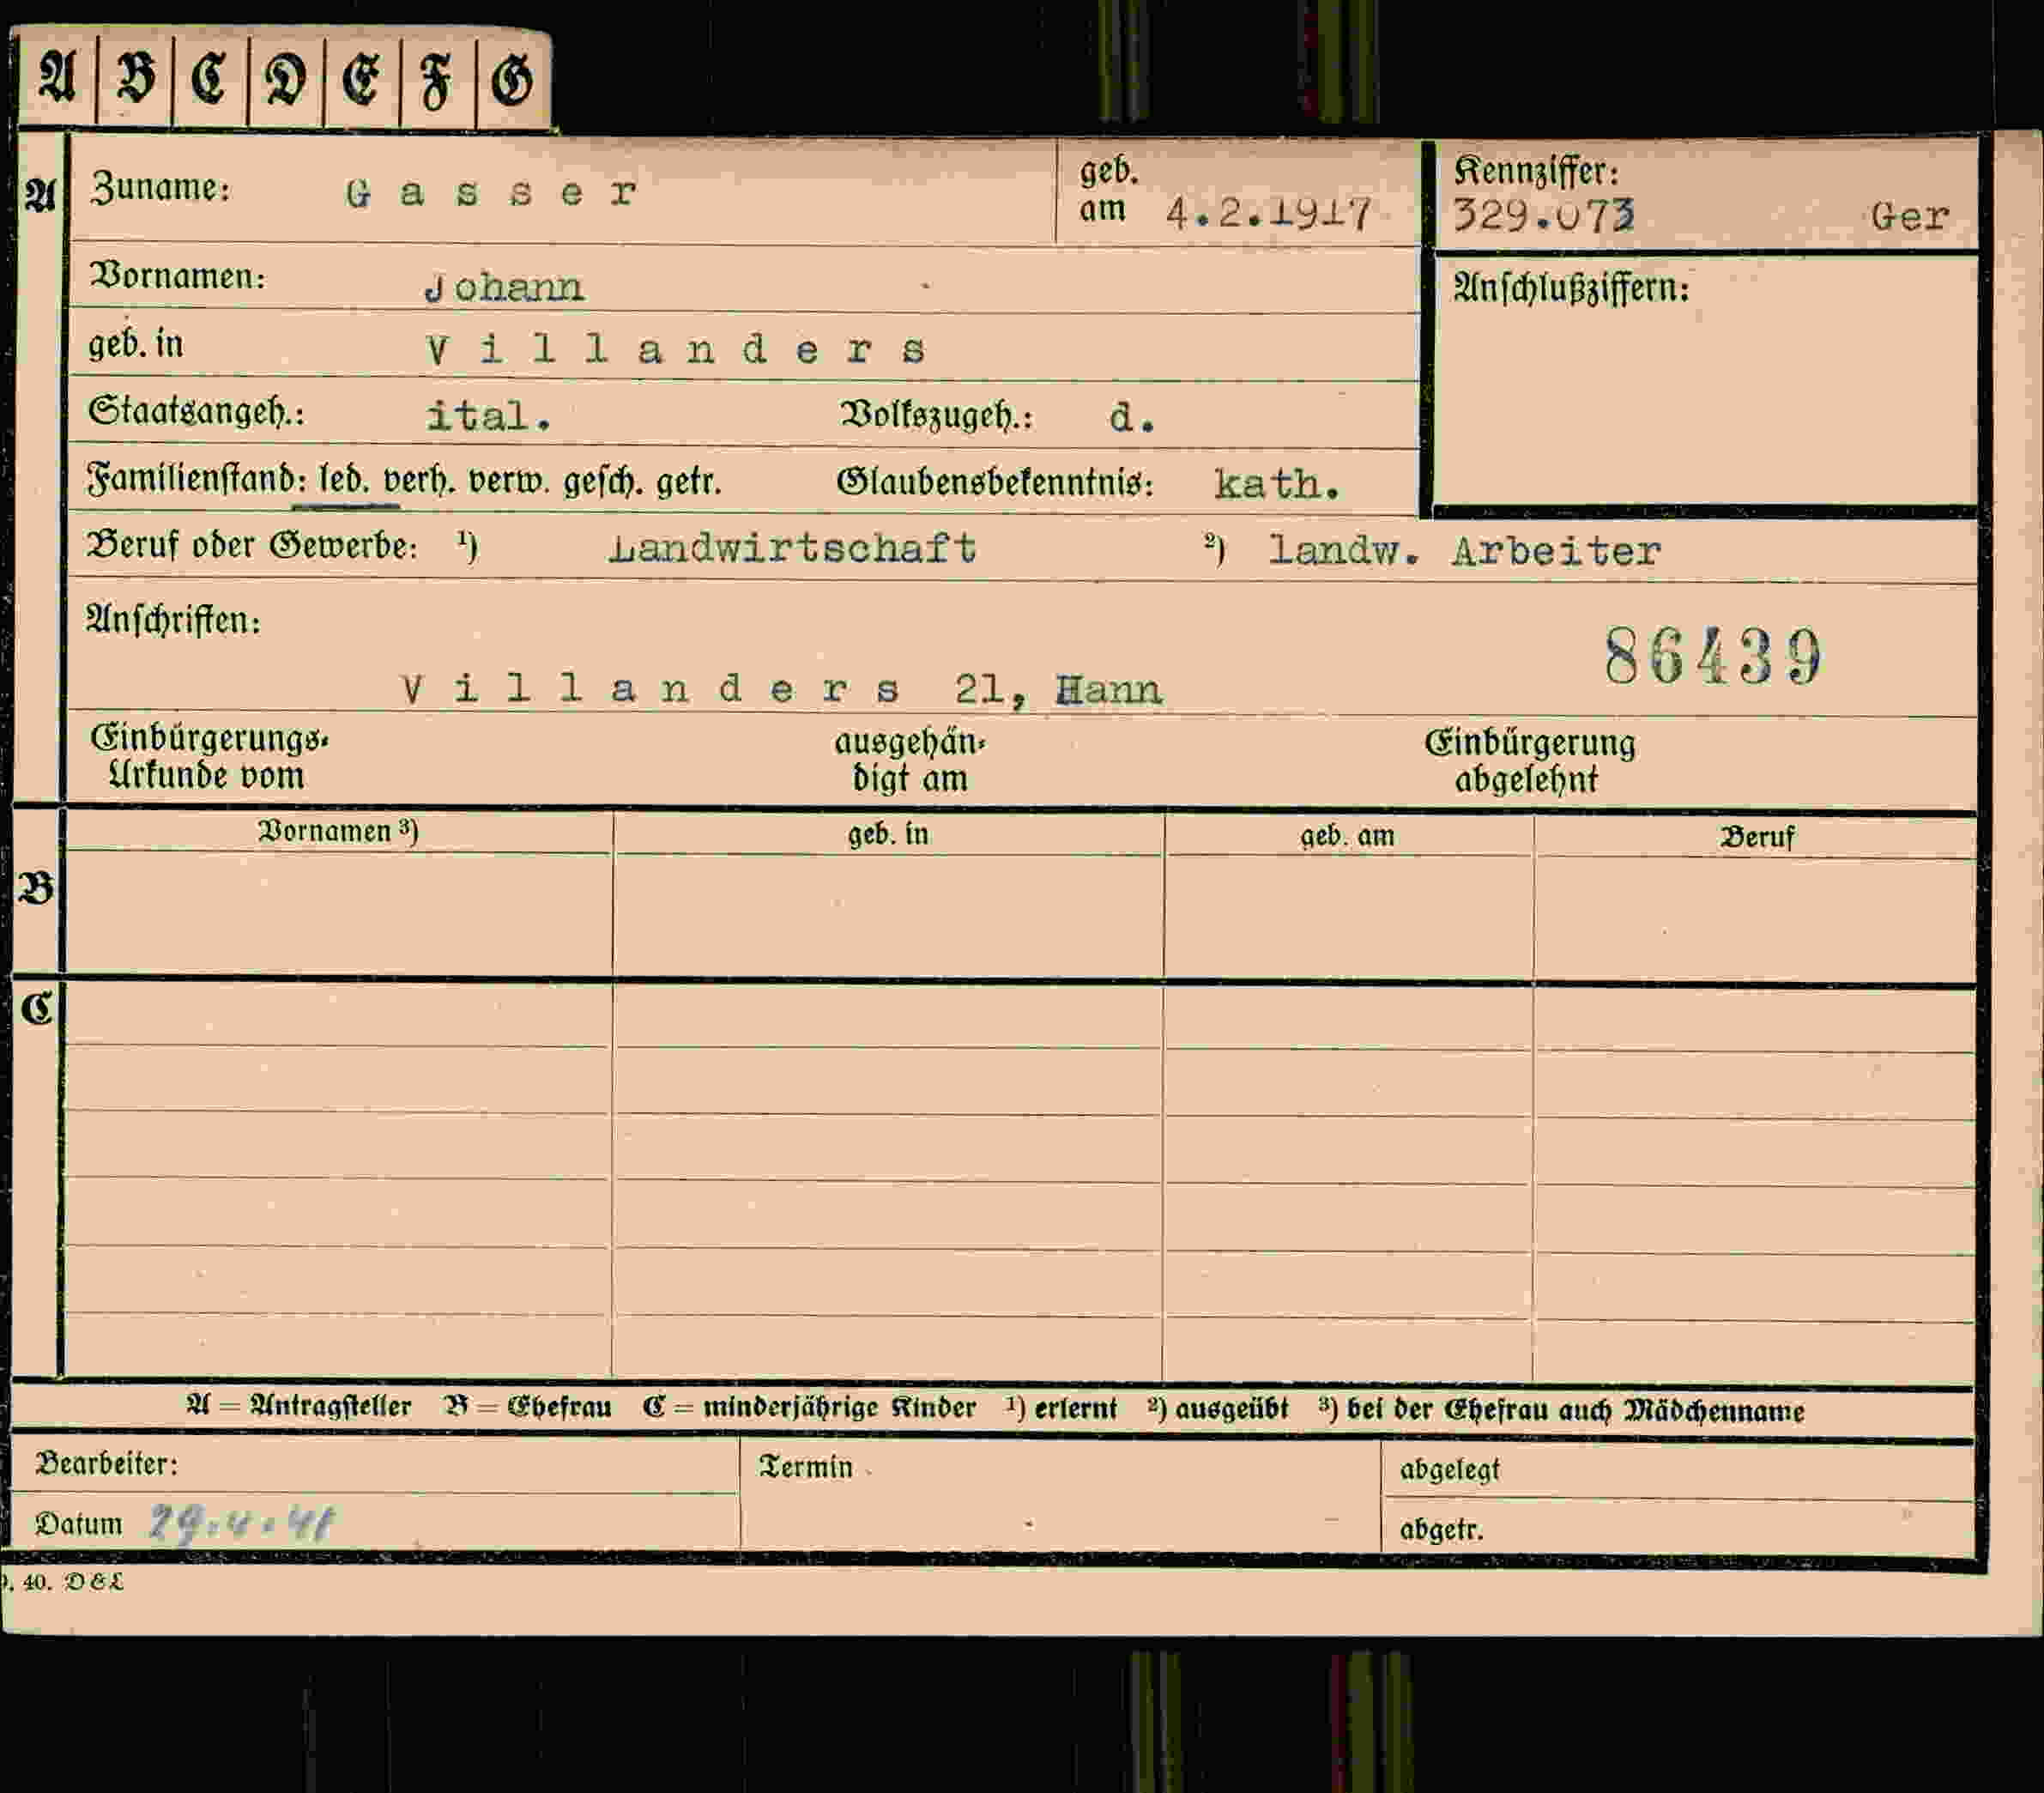Click the typed surname 'Gasser'
2044x1793 pixels.
tap(491, 192)
